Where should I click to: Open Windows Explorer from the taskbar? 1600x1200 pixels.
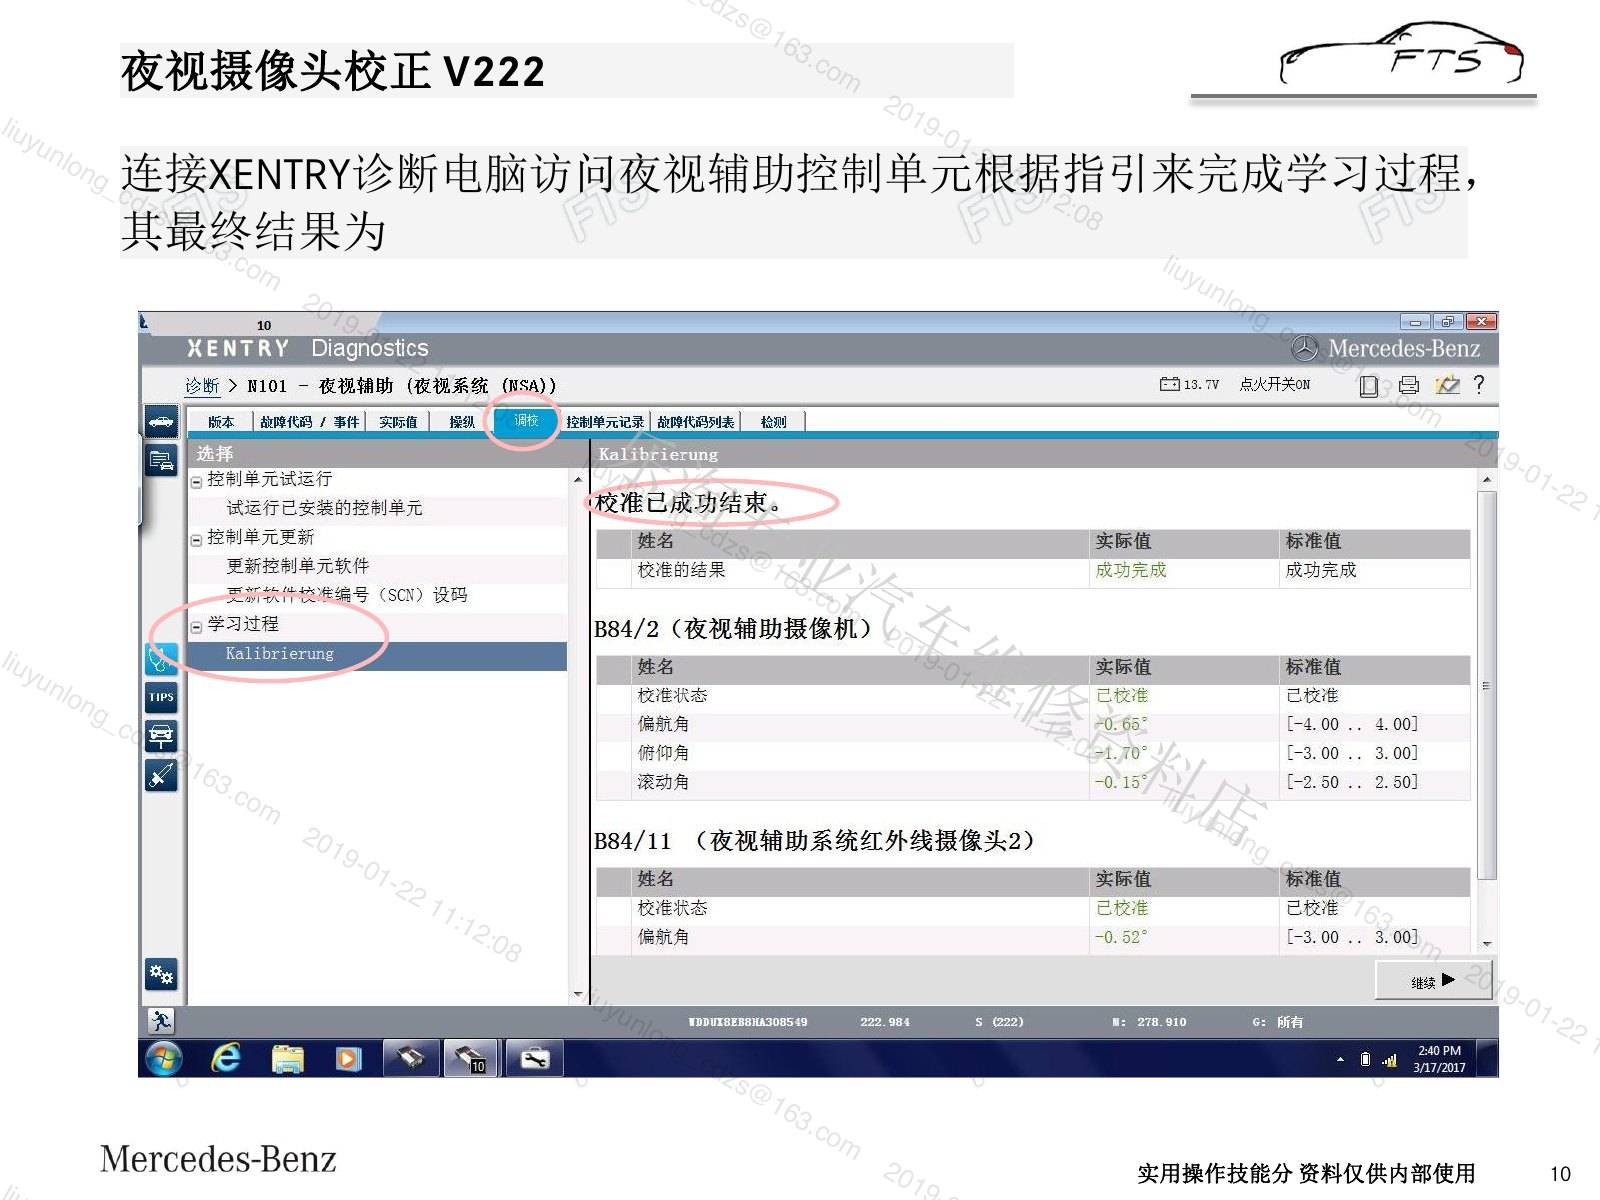coord(288,1058)
